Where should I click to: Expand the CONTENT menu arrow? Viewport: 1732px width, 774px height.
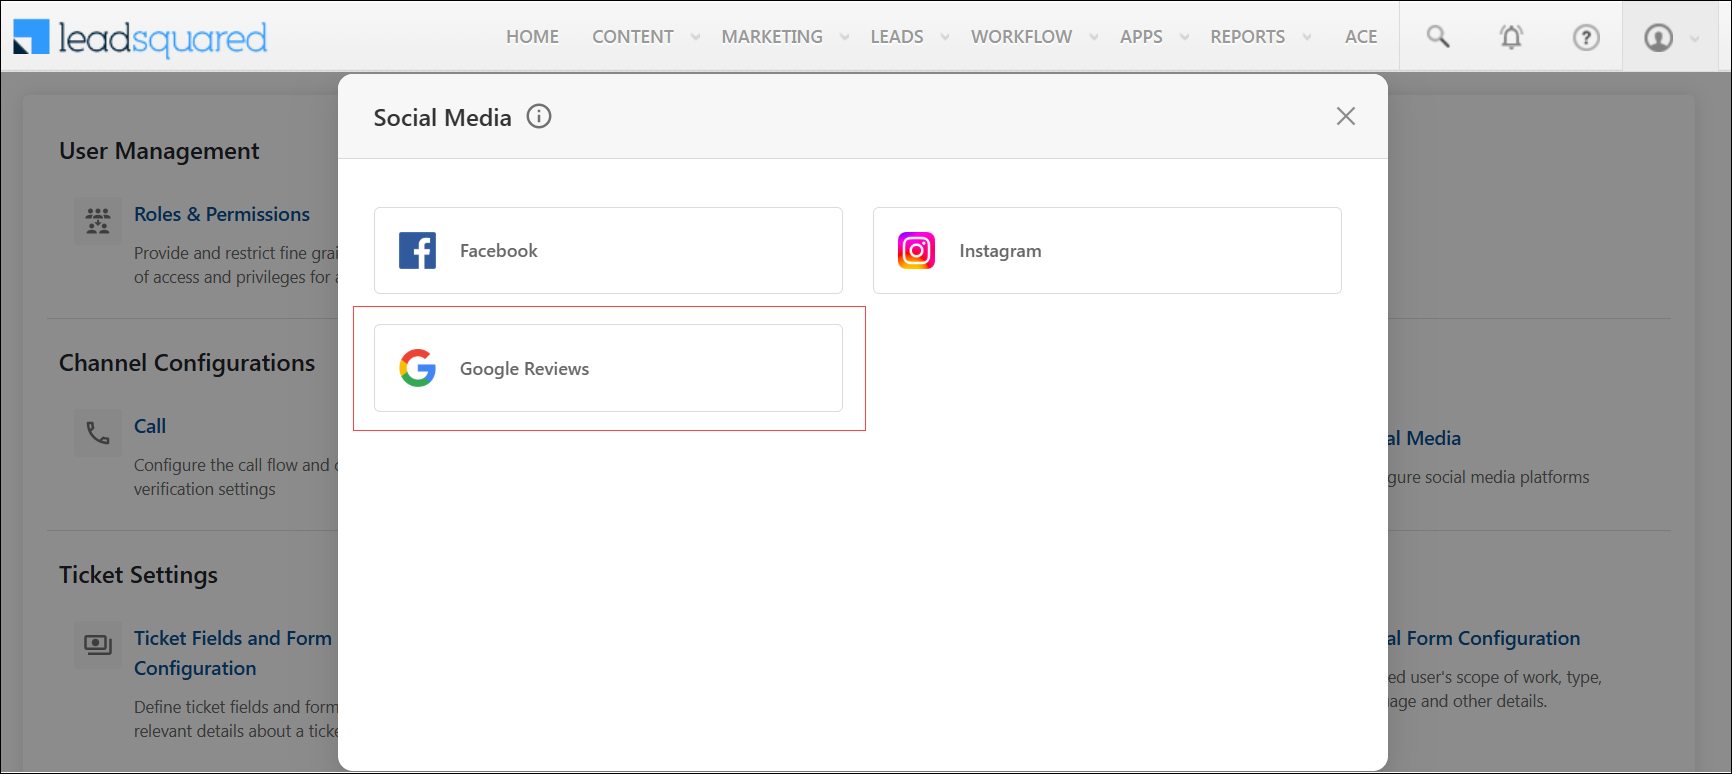(x=695, y=37)
